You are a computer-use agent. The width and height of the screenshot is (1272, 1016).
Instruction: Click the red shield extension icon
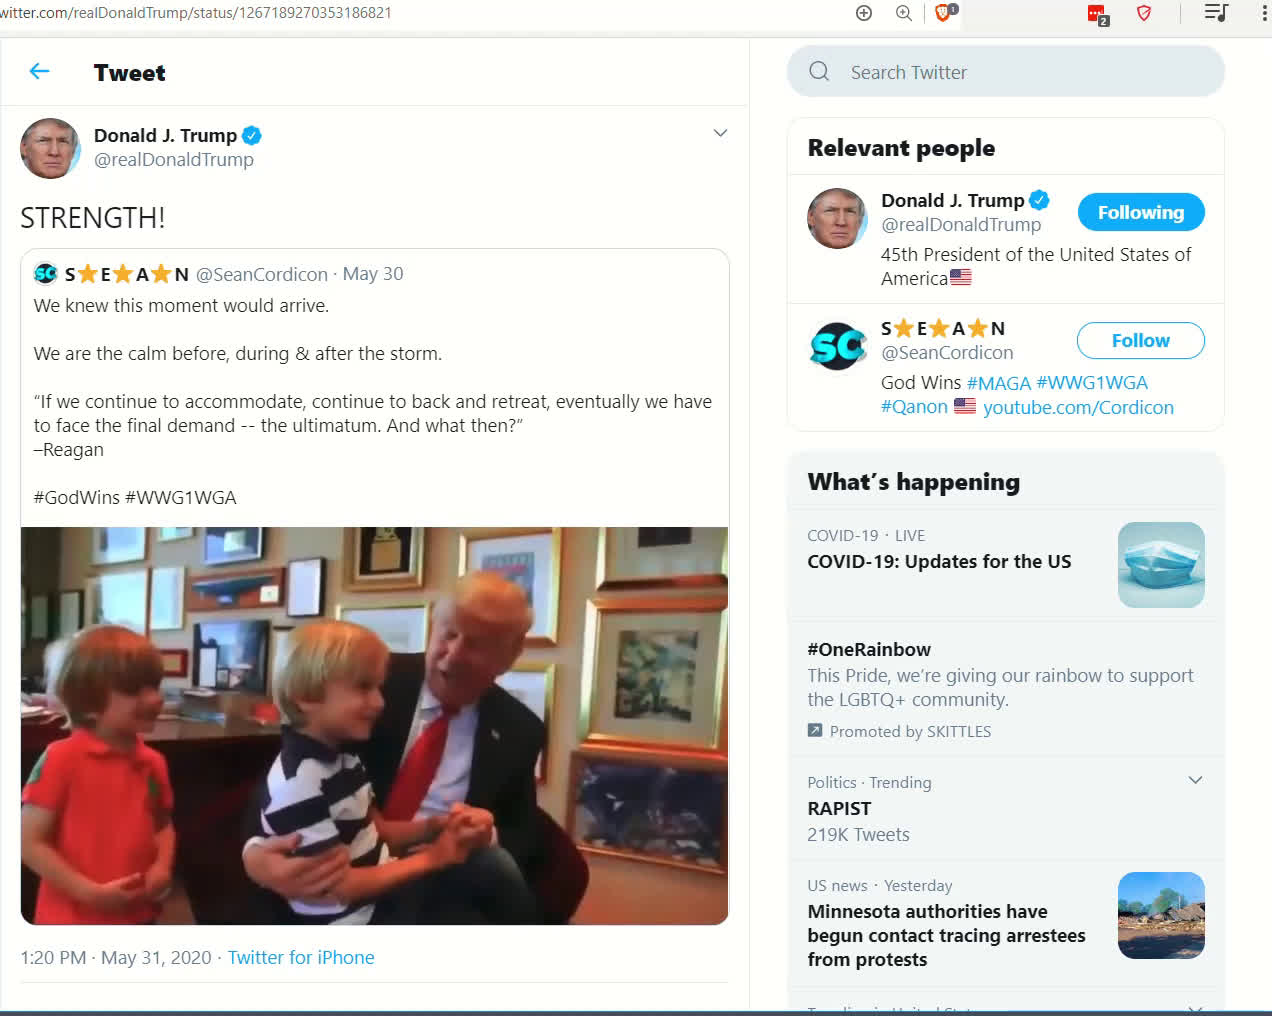pyautogui.click(x=1144, y=13)
